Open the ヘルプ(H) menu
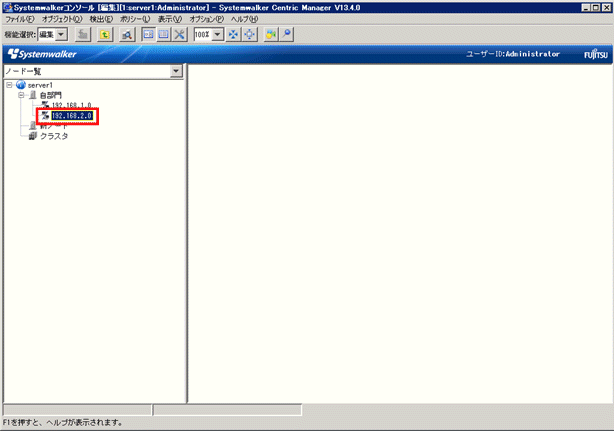 [244, 19]
